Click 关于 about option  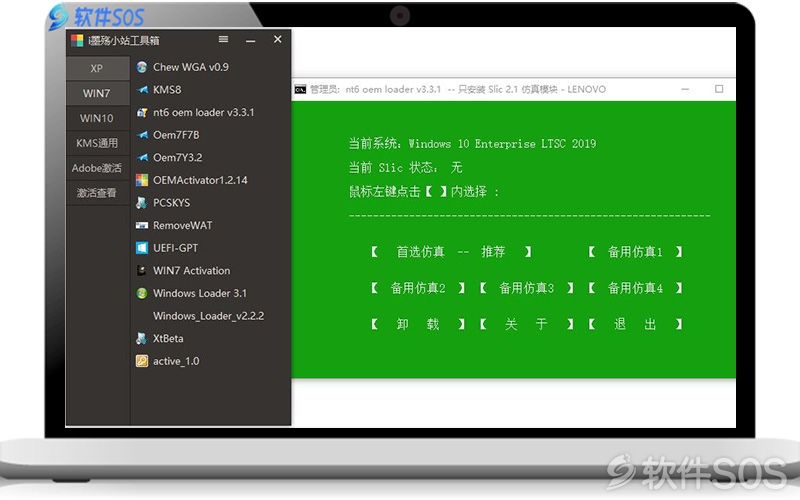(x=527, y=324)
